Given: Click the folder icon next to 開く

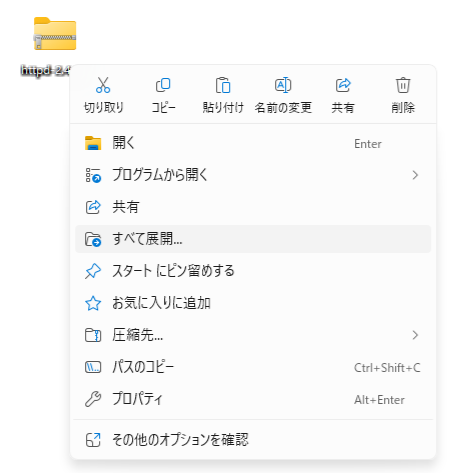Looking at the screenshot, I should [x=93, y=143].
